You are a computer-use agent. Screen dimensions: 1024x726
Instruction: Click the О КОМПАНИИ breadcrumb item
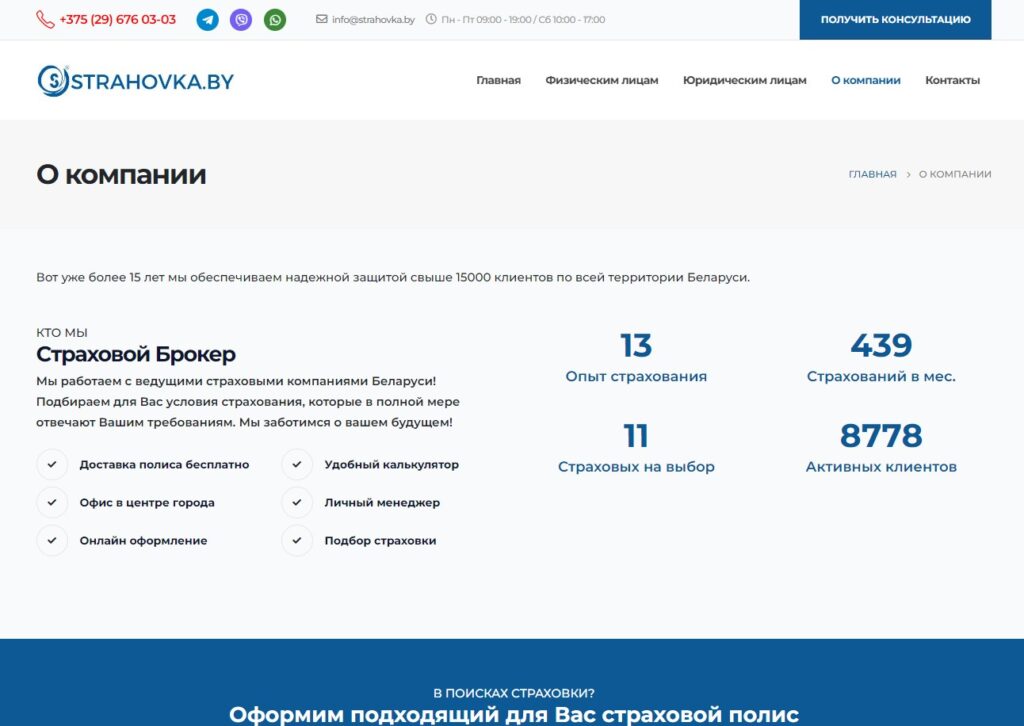click(955, 174)
